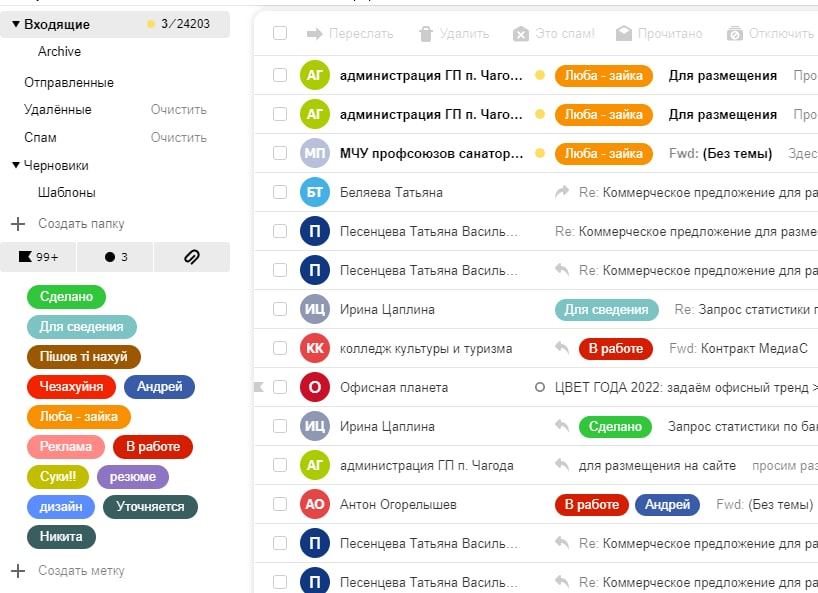Image resolution: width=818 pixels, height=593 pixels.
Task: Collapse the Черновики folder triangle
Action: [16, 165]
